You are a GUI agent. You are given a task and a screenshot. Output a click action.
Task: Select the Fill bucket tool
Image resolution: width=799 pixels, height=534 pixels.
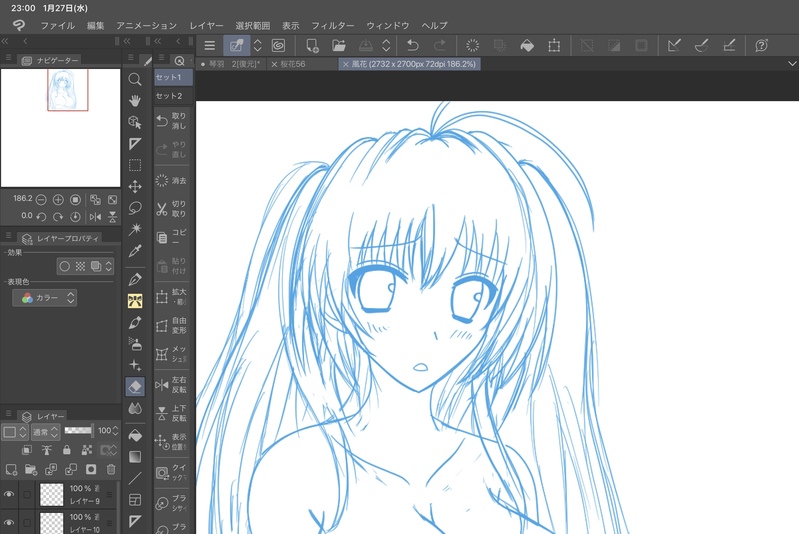point(135,436)
